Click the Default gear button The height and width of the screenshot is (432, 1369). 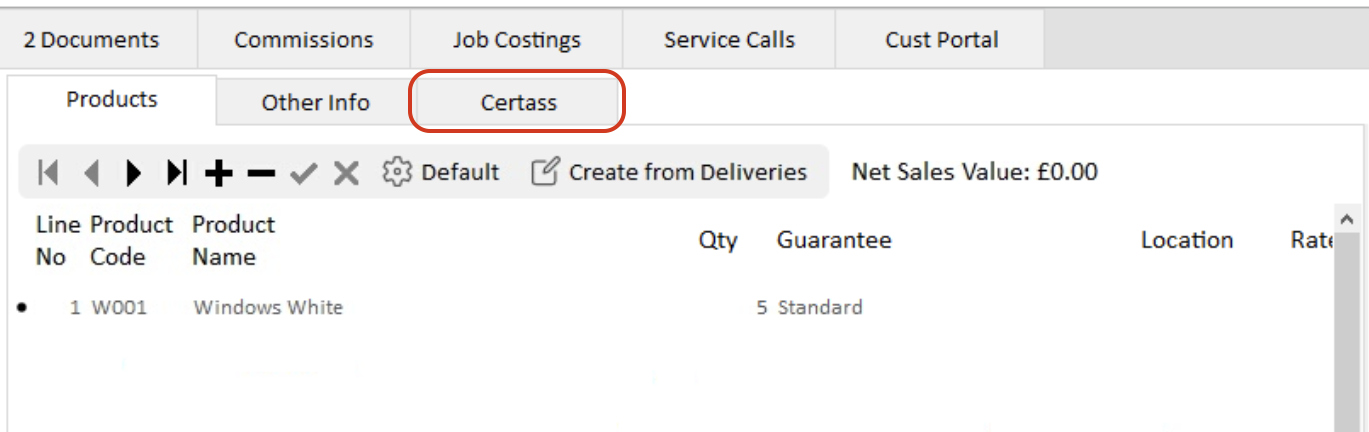(x=441, y=172)
